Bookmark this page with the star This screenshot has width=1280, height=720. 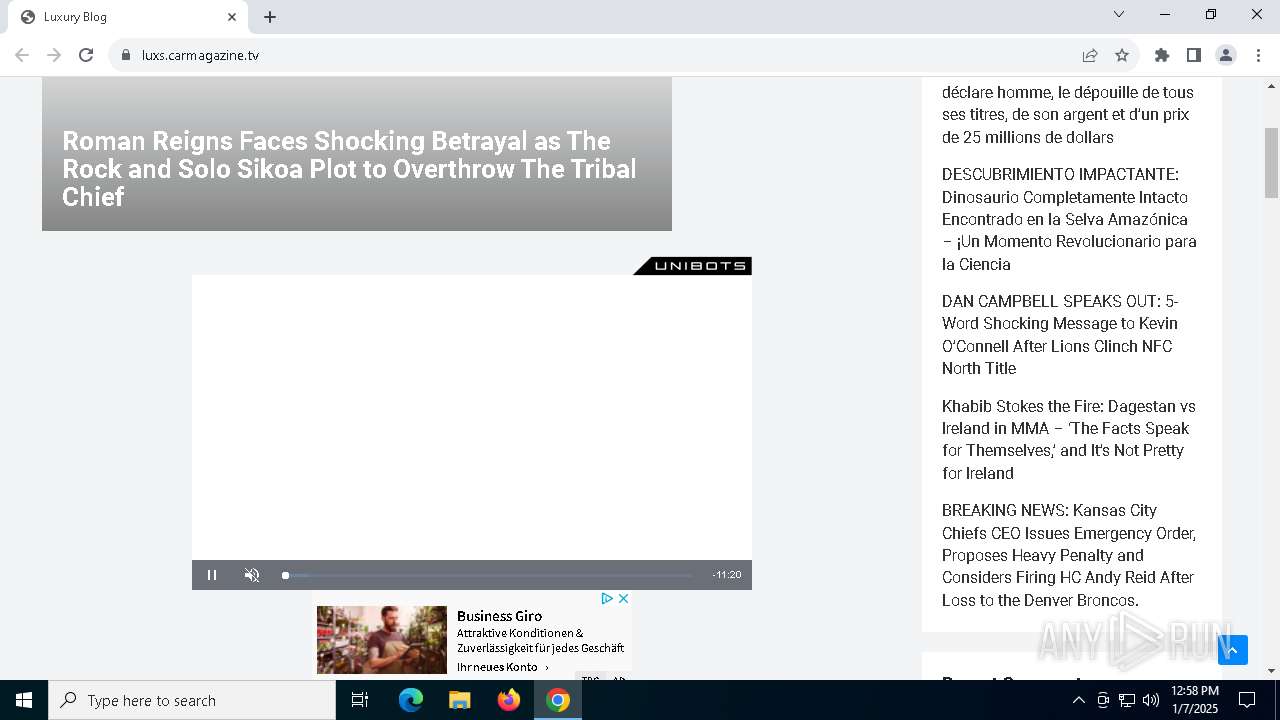tap(1122, 55)
